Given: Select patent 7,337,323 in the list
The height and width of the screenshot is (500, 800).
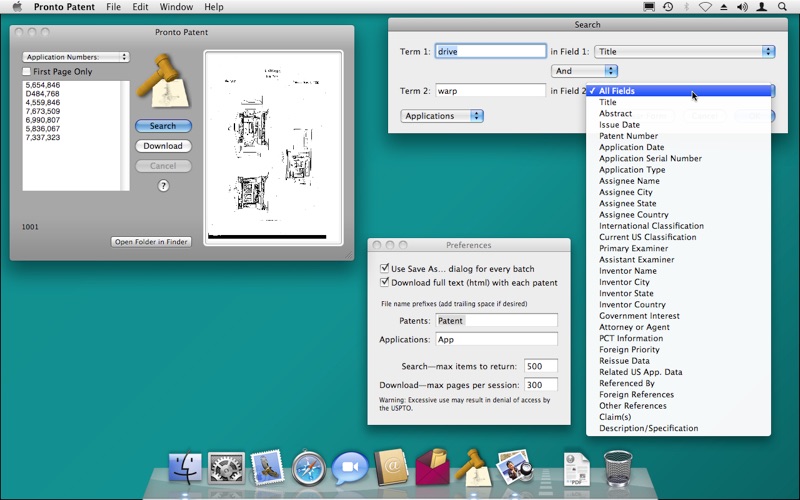Looking at the screenshot, I should point(43,137).
